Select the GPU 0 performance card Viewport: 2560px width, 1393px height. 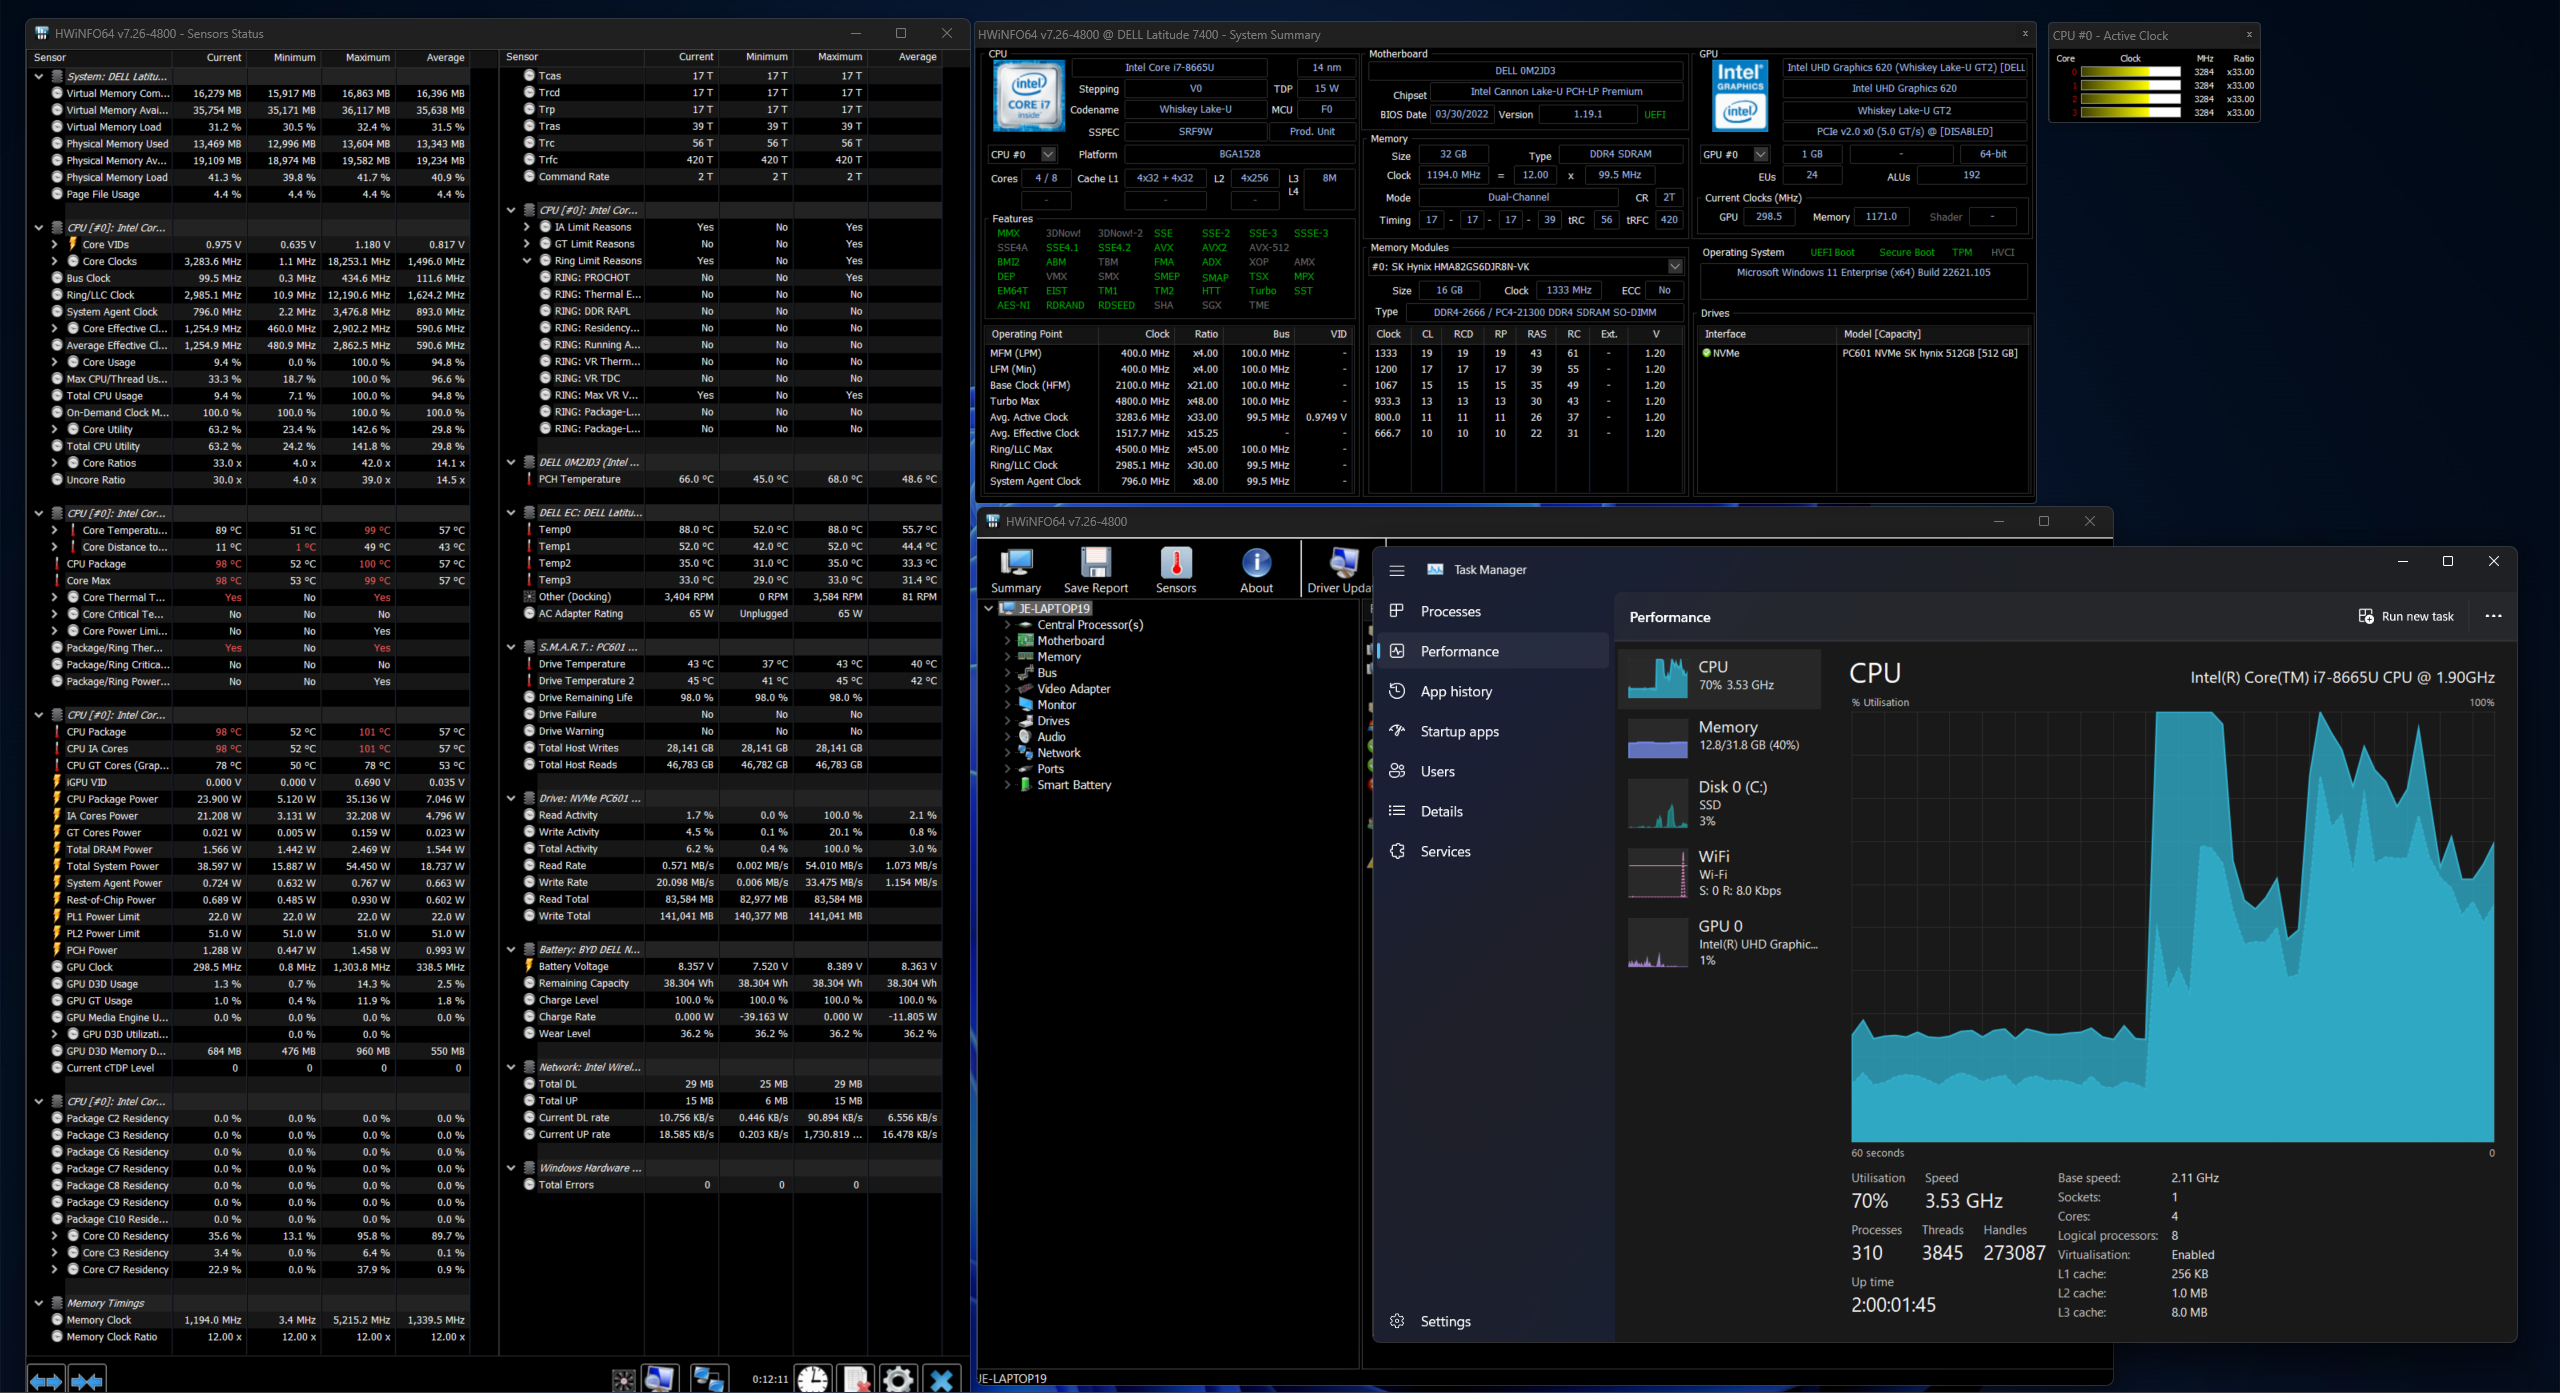[x=1720, y=942]
